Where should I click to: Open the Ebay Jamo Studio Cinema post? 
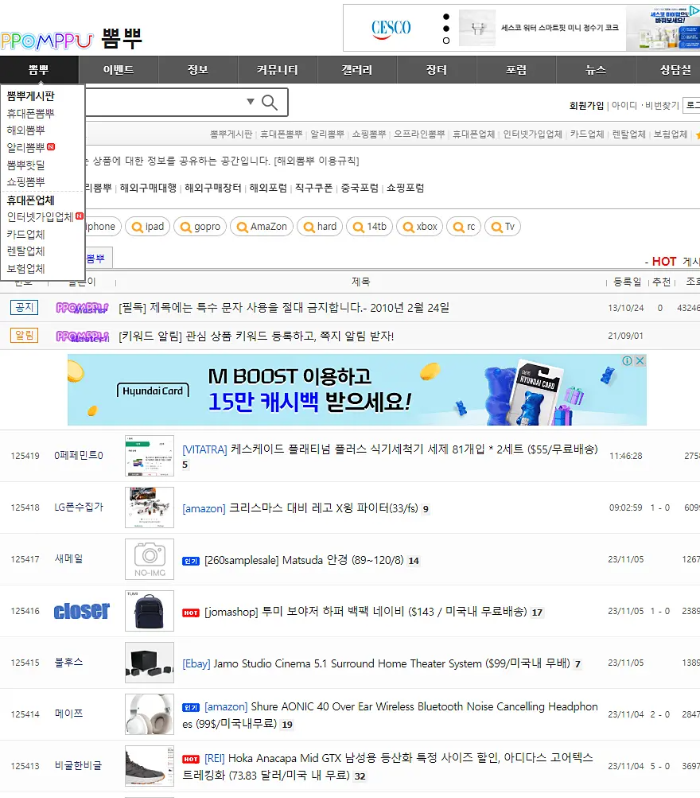click(376, 664)
